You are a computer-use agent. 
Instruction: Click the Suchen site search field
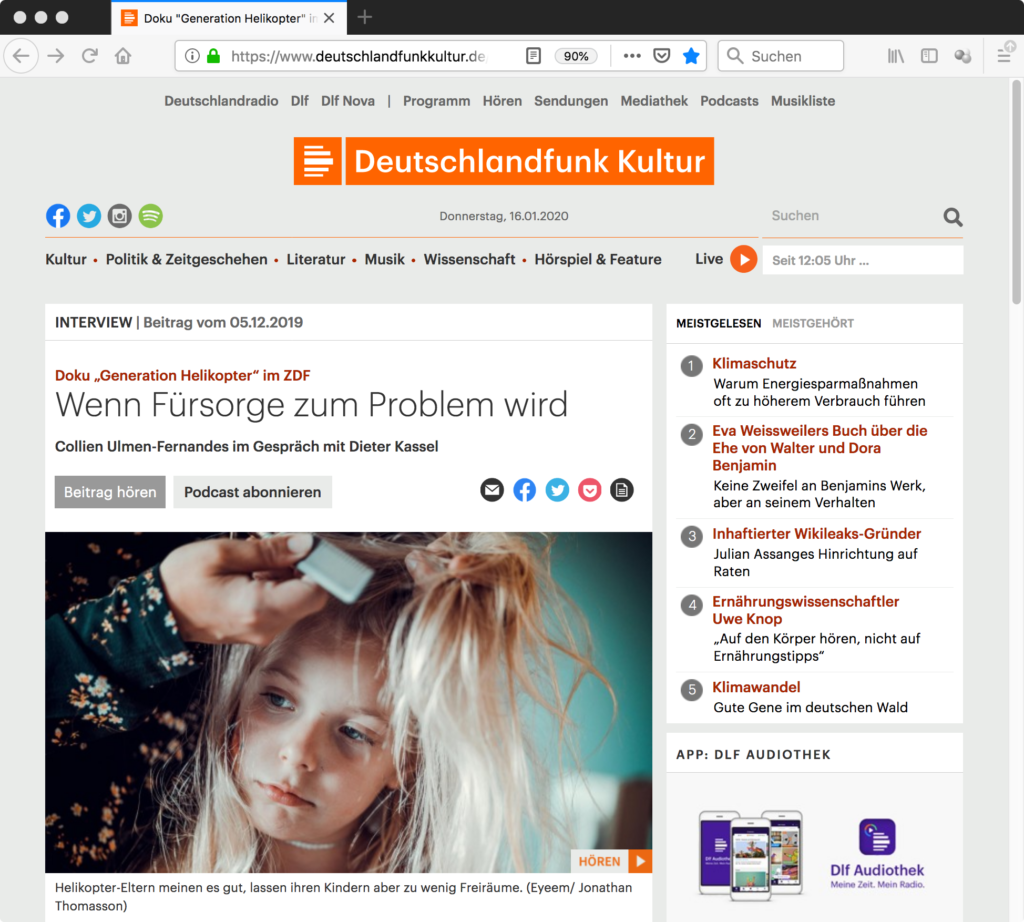(850, 216)
